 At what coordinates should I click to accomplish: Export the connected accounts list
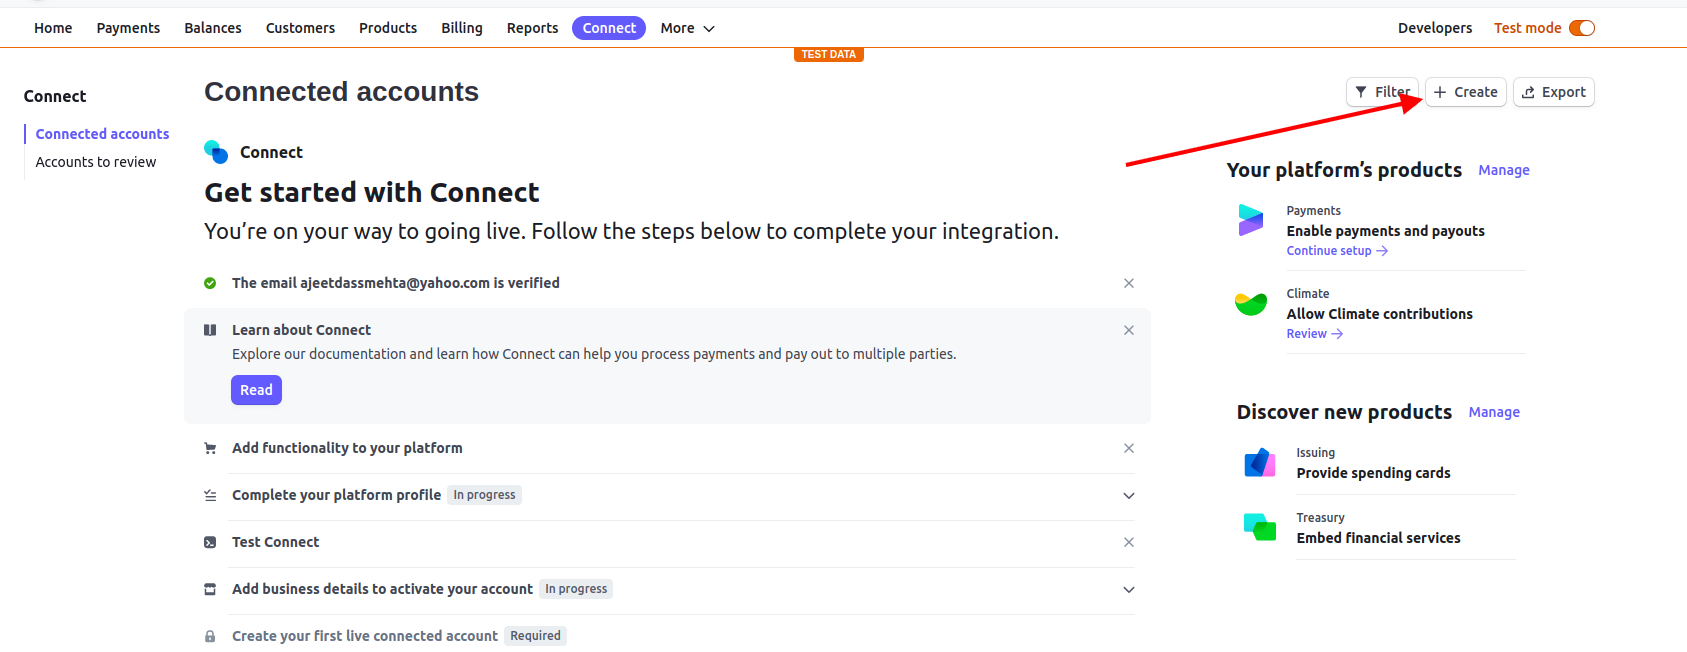pyautogui.click(x=1554, y=92)
